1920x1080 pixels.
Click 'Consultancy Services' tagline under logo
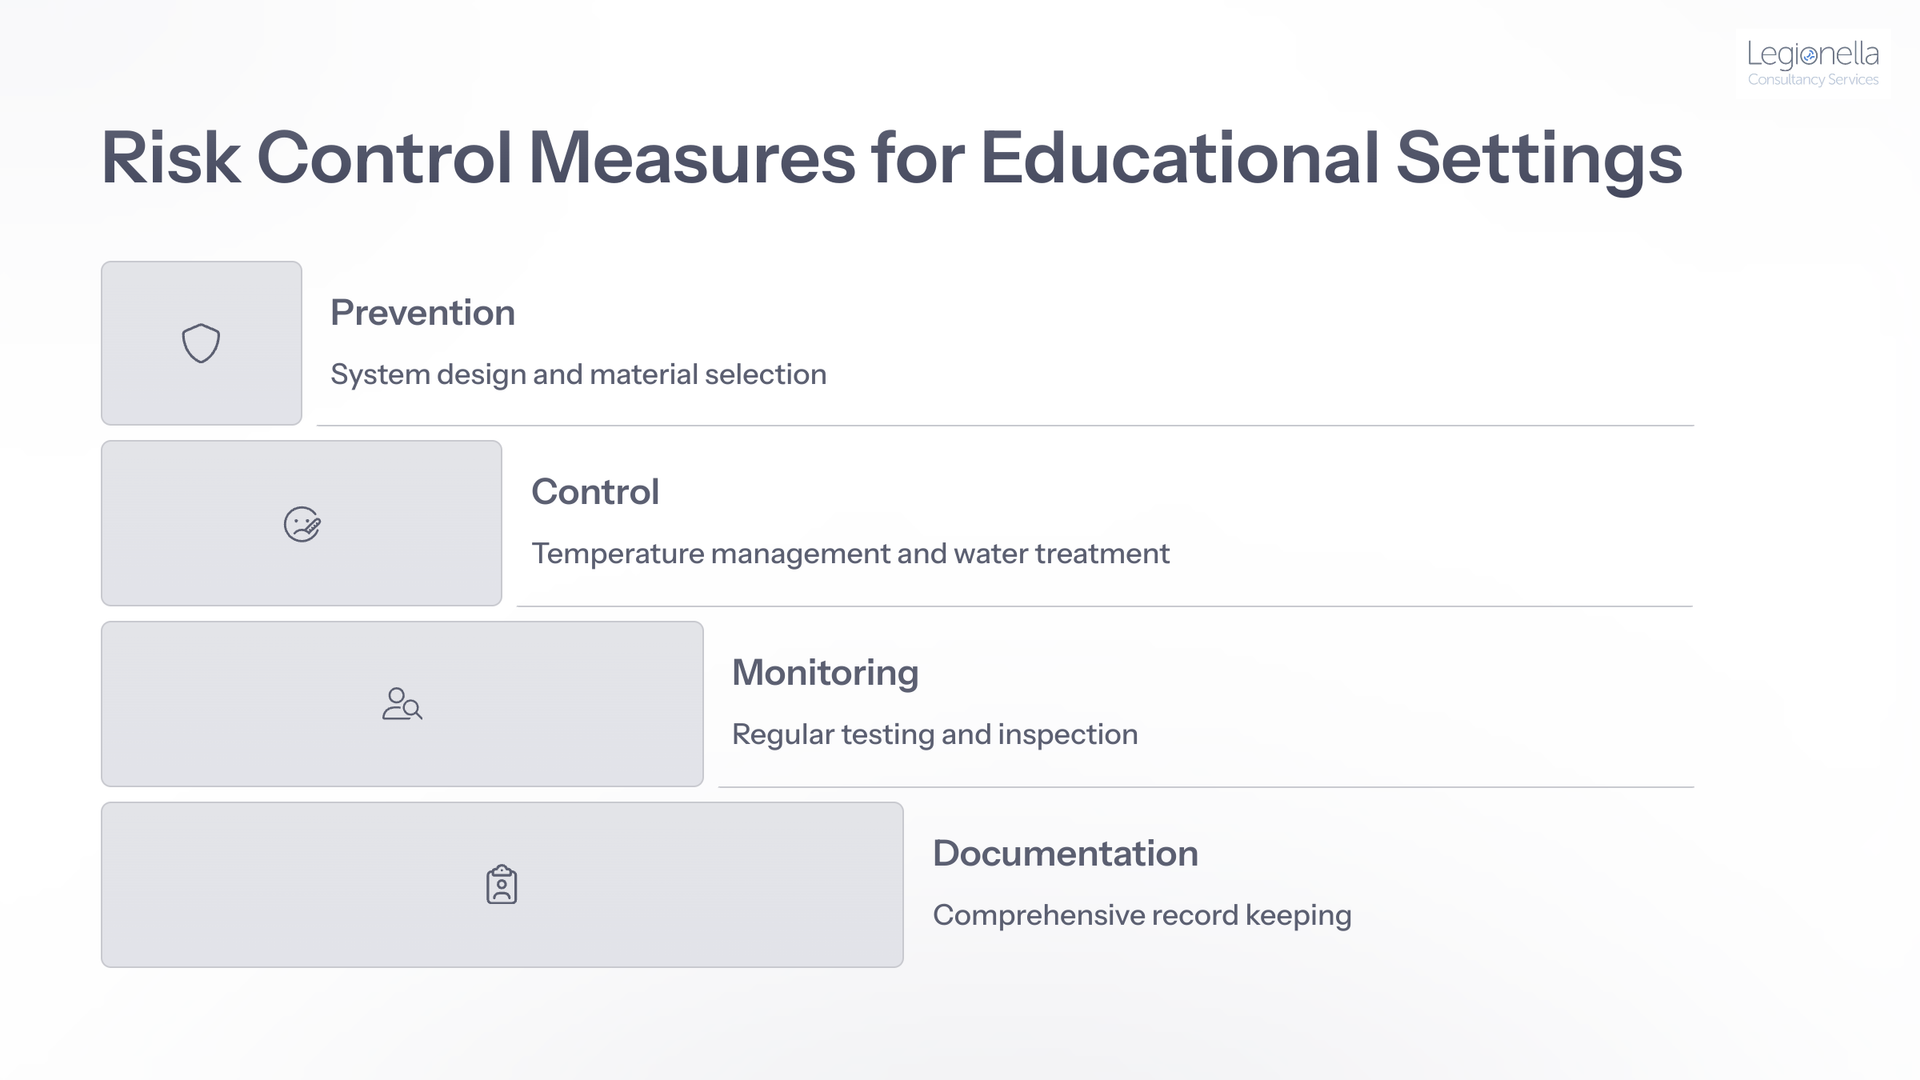coord(1813,80)
